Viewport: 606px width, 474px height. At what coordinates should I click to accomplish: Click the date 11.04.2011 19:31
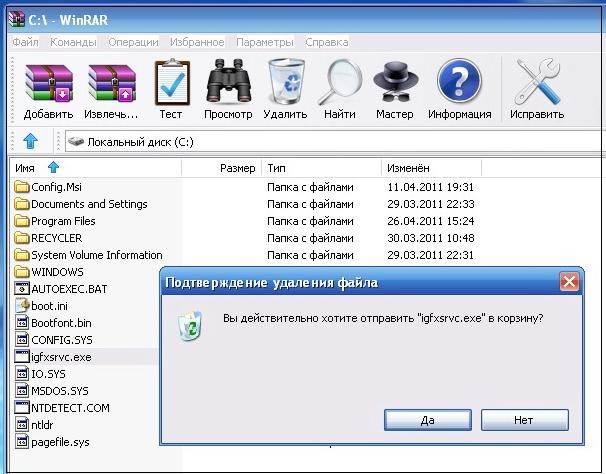[431, 187]
